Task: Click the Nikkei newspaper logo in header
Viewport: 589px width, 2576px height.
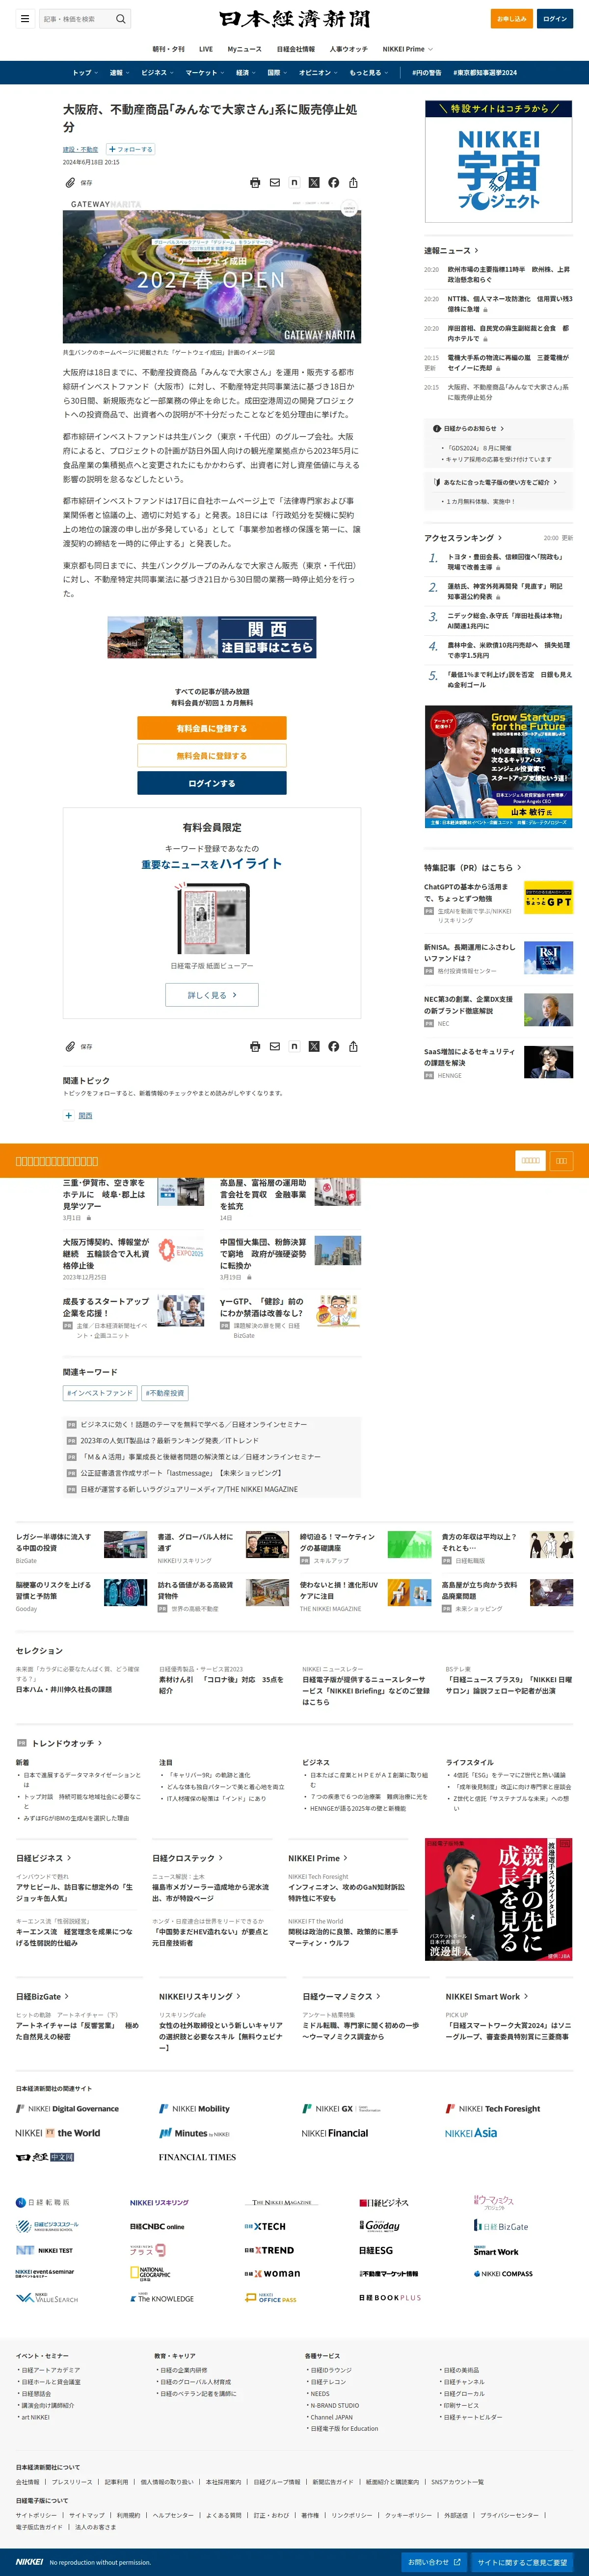Action: point(295,18)
